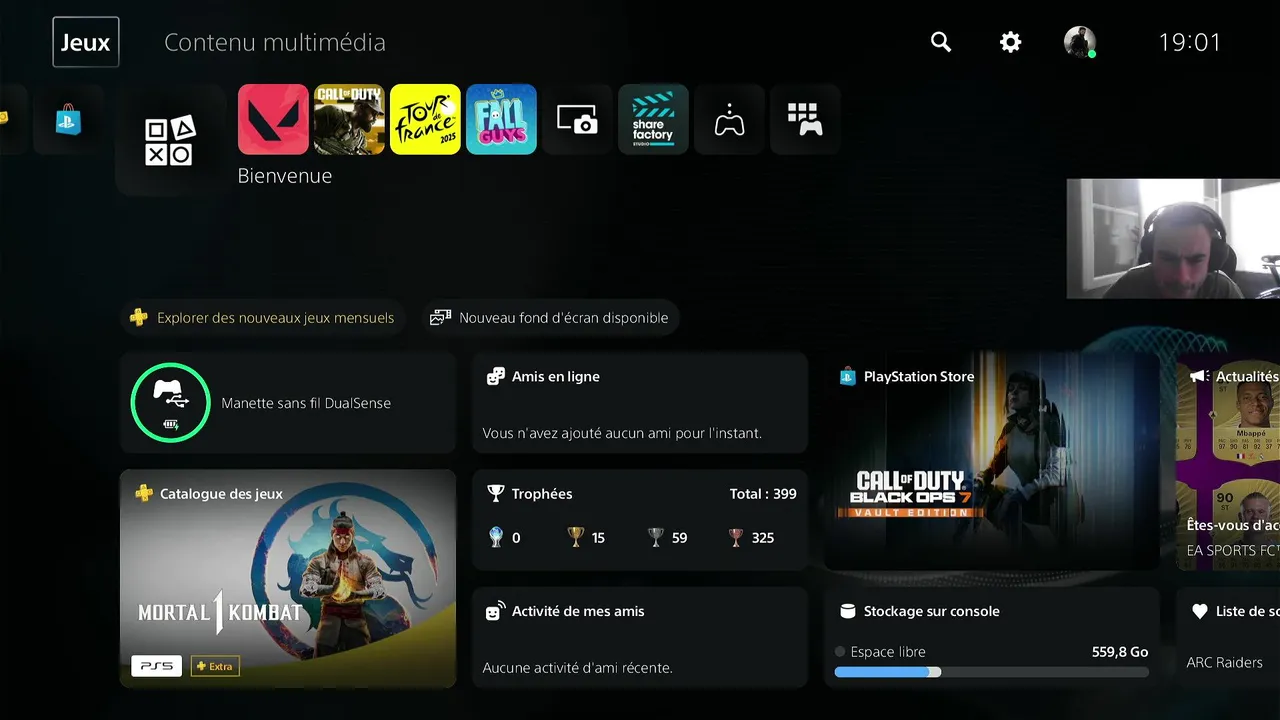Open the Jeux tab
Image resolution: width=1280 pixels, height=720 pixels.
coord(86,42)
